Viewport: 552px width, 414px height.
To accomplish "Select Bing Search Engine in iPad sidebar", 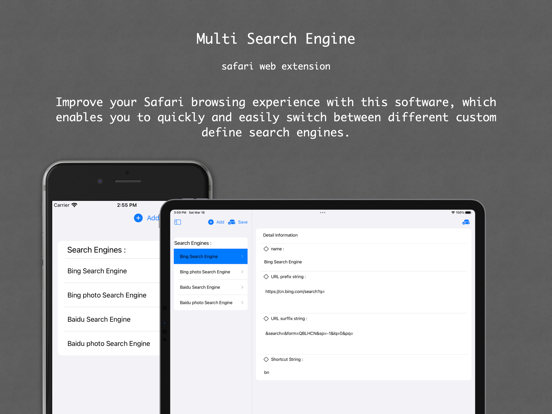I will coord(211,256).
